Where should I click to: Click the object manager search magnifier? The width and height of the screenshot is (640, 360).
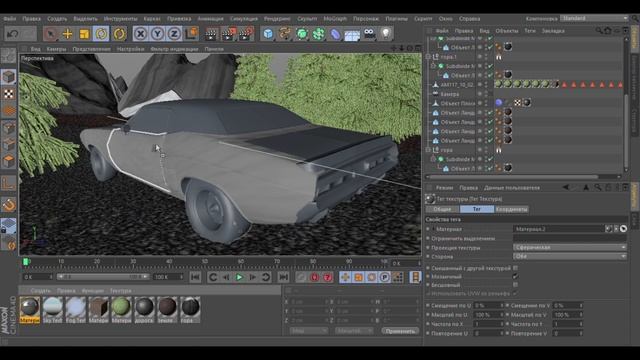click(x=599, y=31)
